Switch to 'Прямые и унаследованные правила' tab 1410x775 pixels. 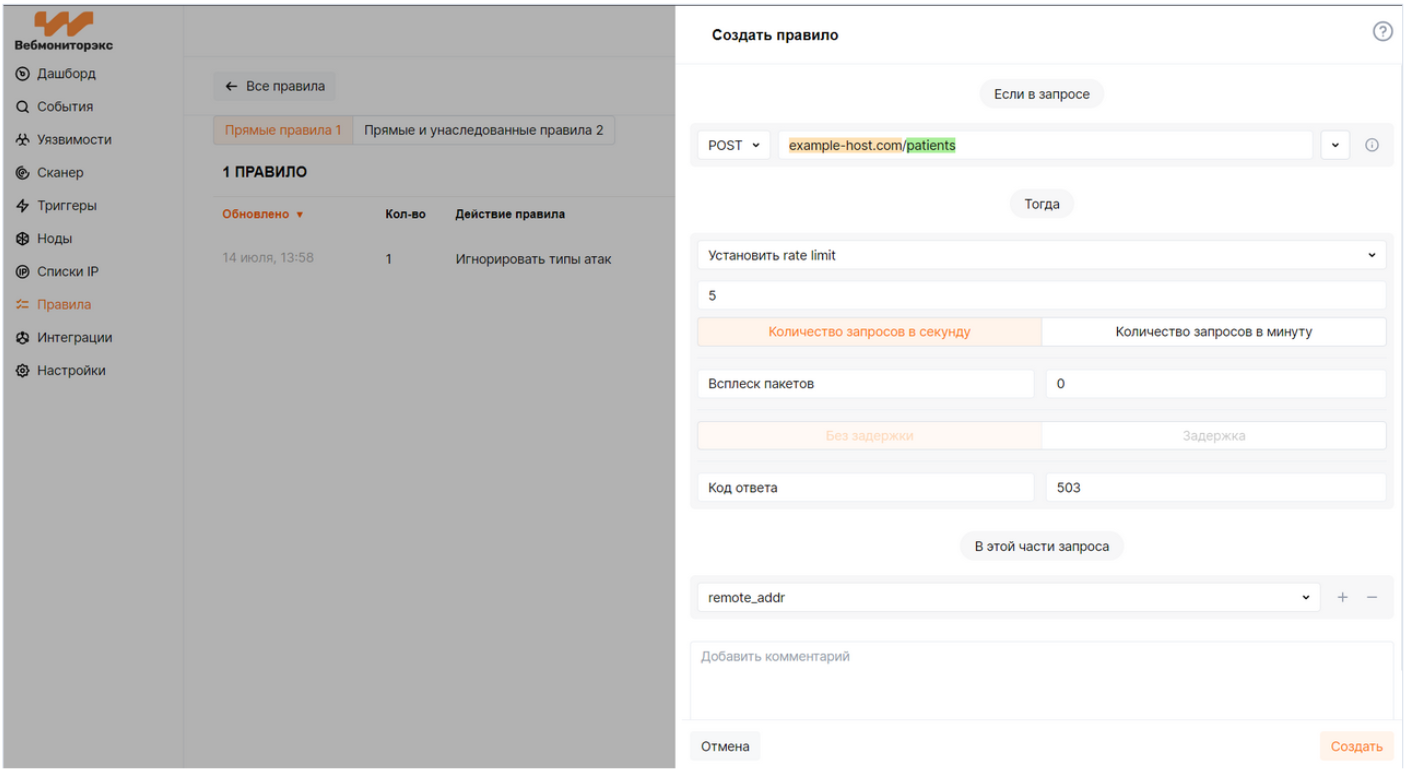point(483,130)
